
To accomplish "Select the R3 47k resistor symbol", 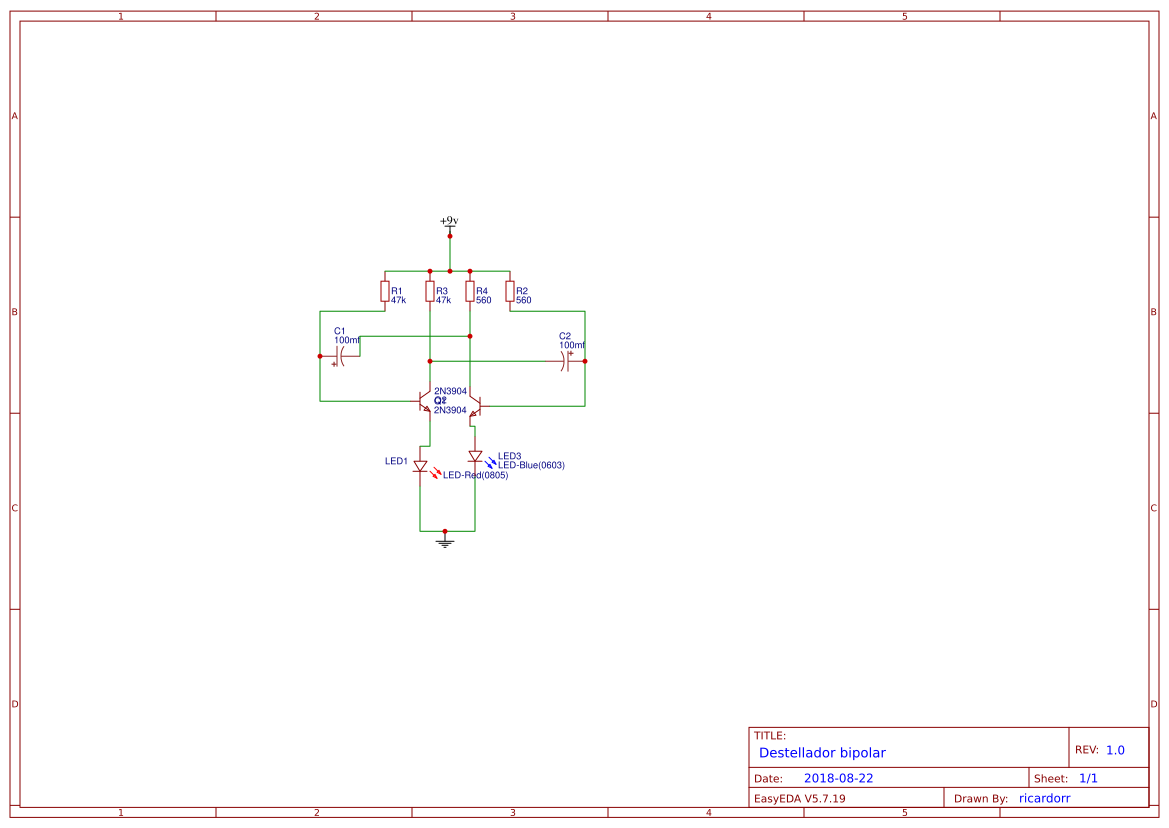I will (429, 290).
